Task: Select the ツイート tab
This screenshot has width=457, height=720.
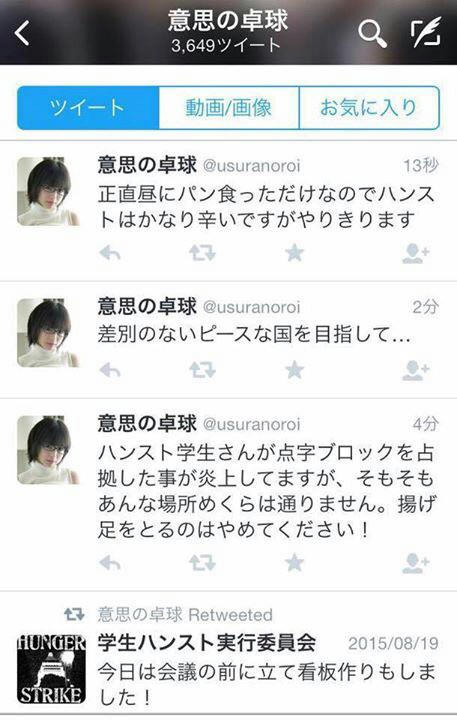Action: pyautogui.click(x=88, y=108)
